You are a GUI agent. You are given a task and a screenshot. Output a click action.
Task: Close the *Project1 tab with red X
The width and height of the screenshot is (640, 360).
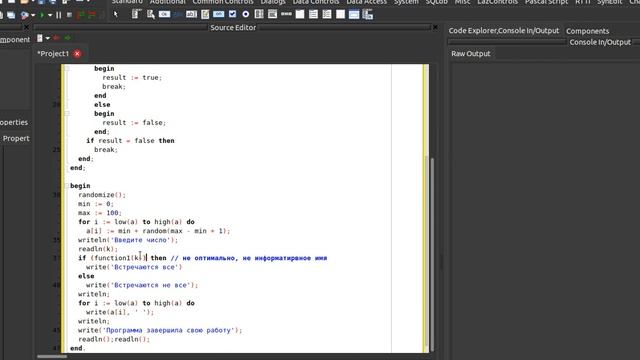pyautogui.click(x=77, y=53)
